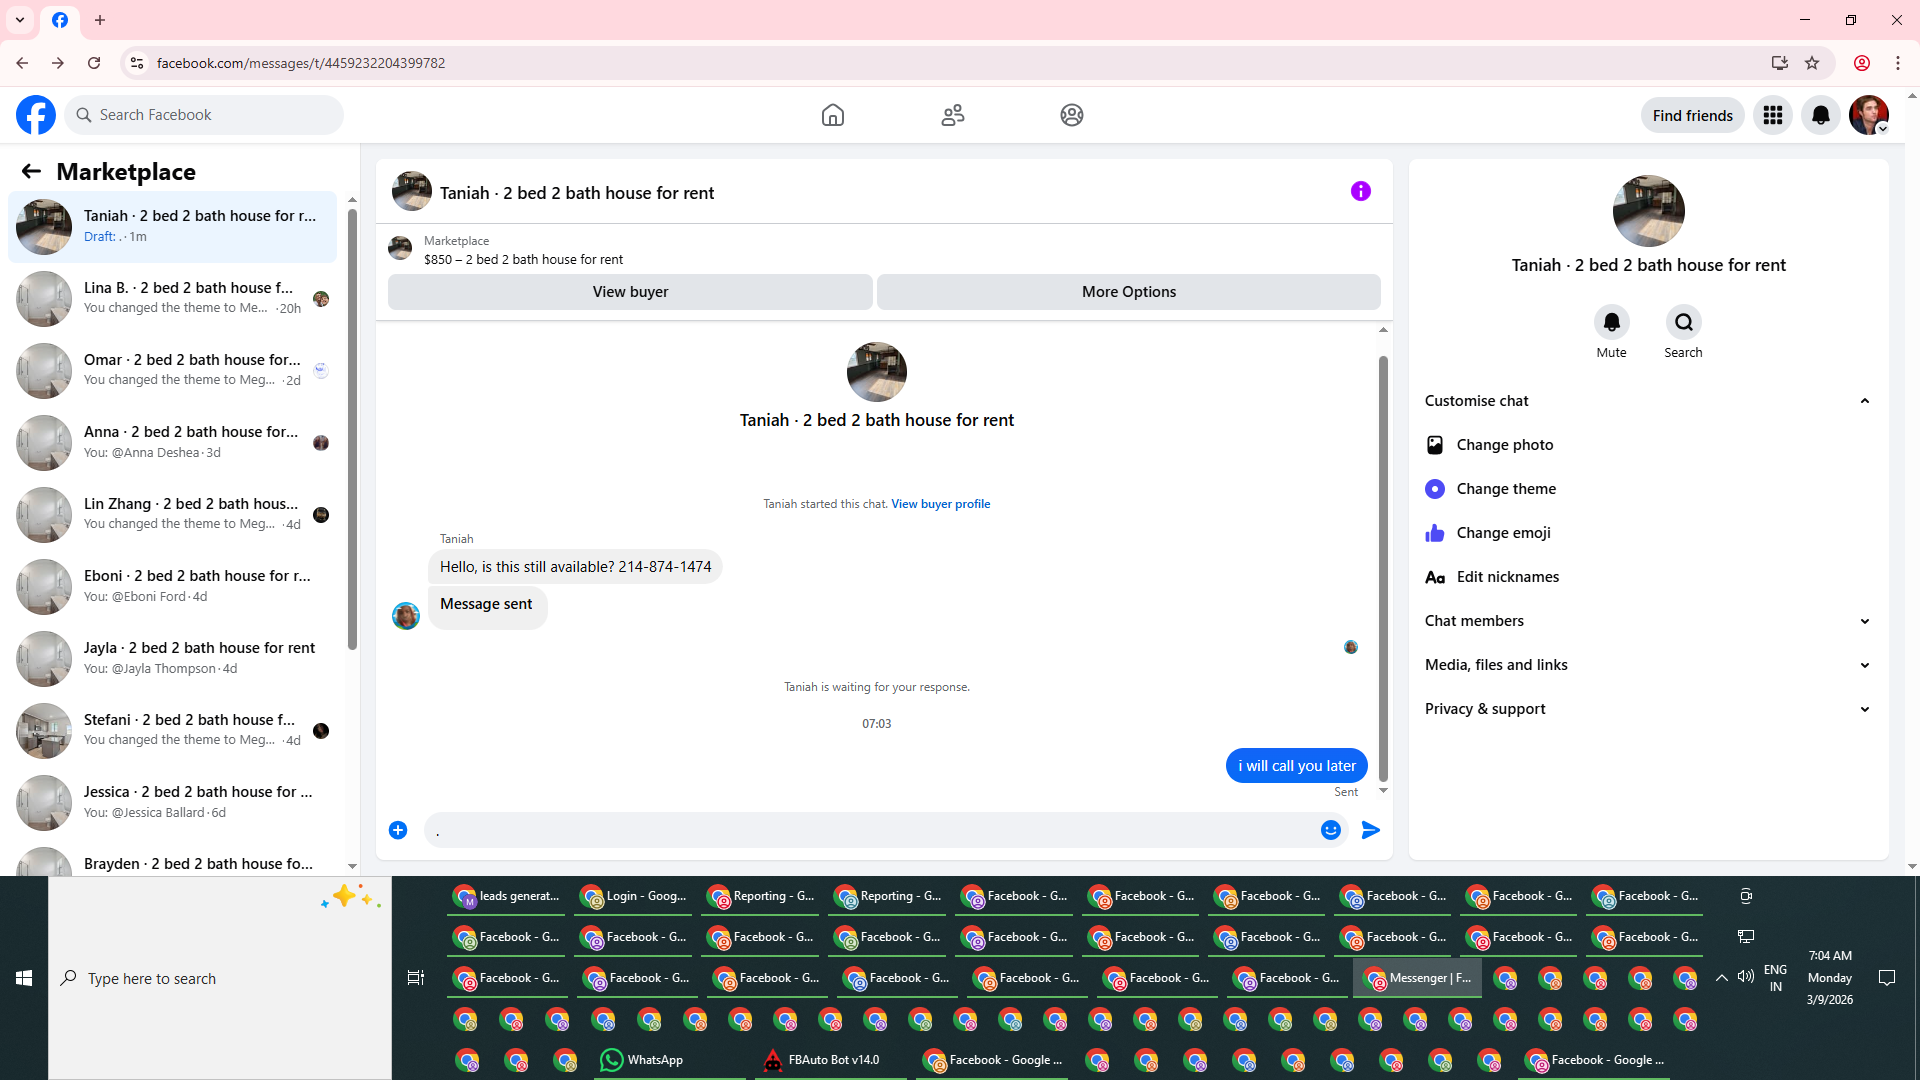
Task: Mute this chat with bell toggle
Action: pyautogui.click(x=1611, y=322)
